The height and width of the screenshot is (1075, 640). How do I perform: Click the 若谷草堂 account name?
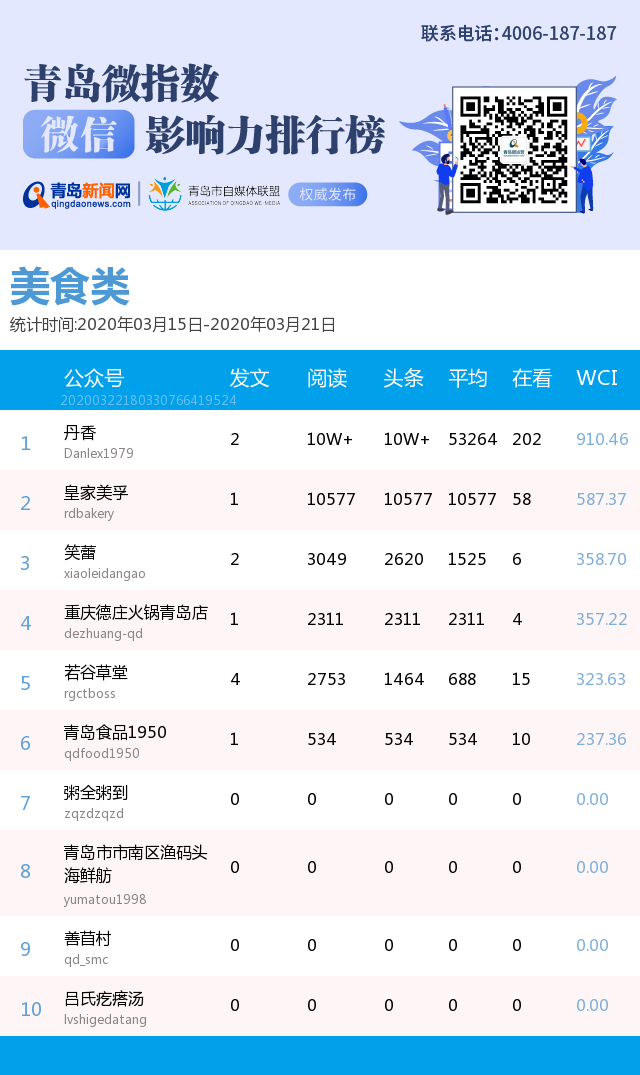[x=96, y=673]
